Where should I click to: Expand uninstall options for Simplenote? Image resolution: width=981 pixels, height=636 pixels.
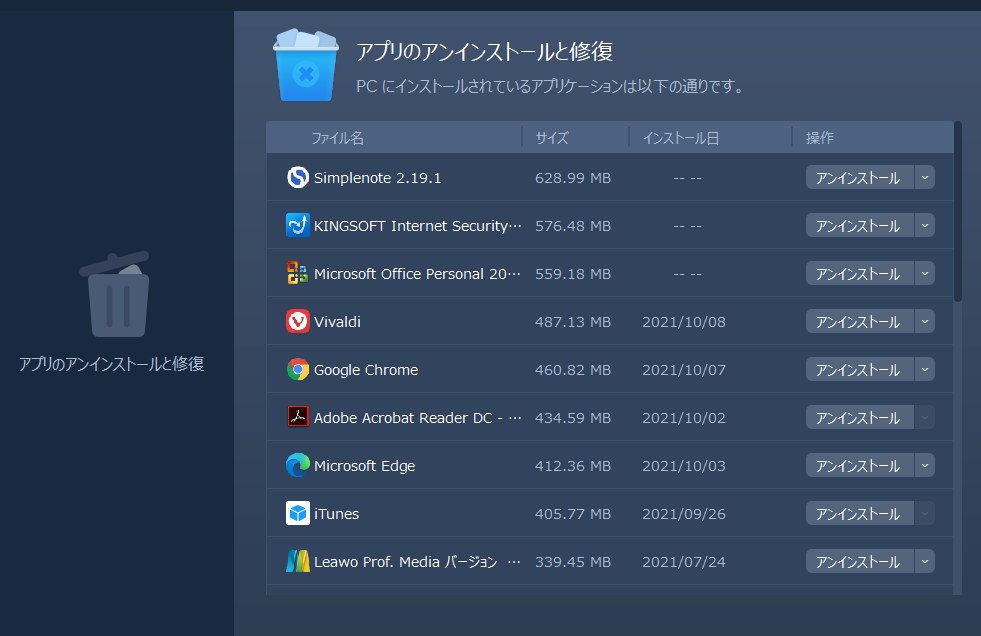pyautogui.click(x=925, y=178)
